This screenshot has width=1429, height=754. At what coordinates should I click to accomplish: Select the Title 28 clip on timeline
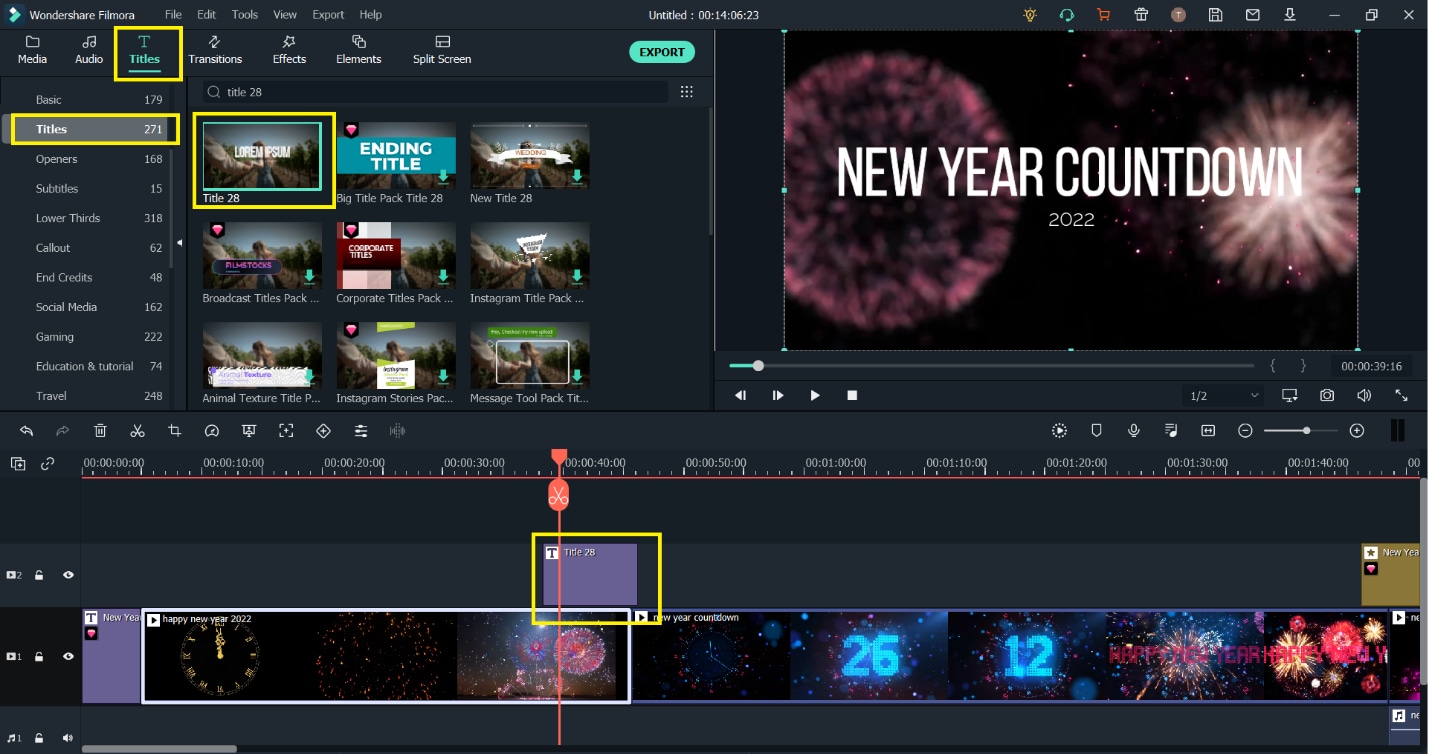coord(590,575)
